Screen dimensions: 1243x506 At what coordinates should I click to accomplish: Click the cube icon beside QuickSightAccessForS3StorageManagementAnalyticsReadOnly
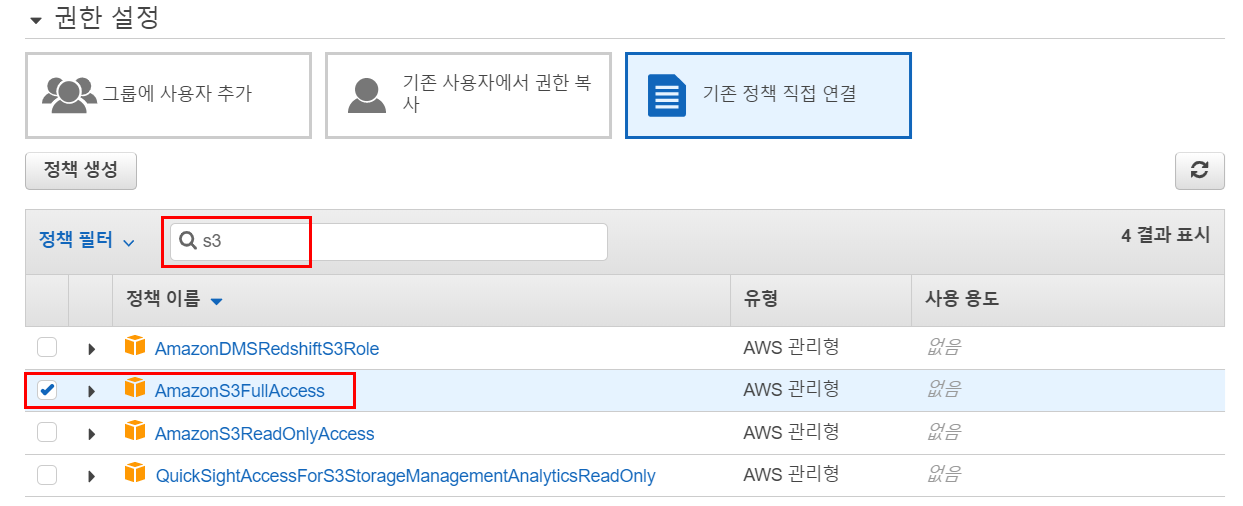[x=135, y=474]
